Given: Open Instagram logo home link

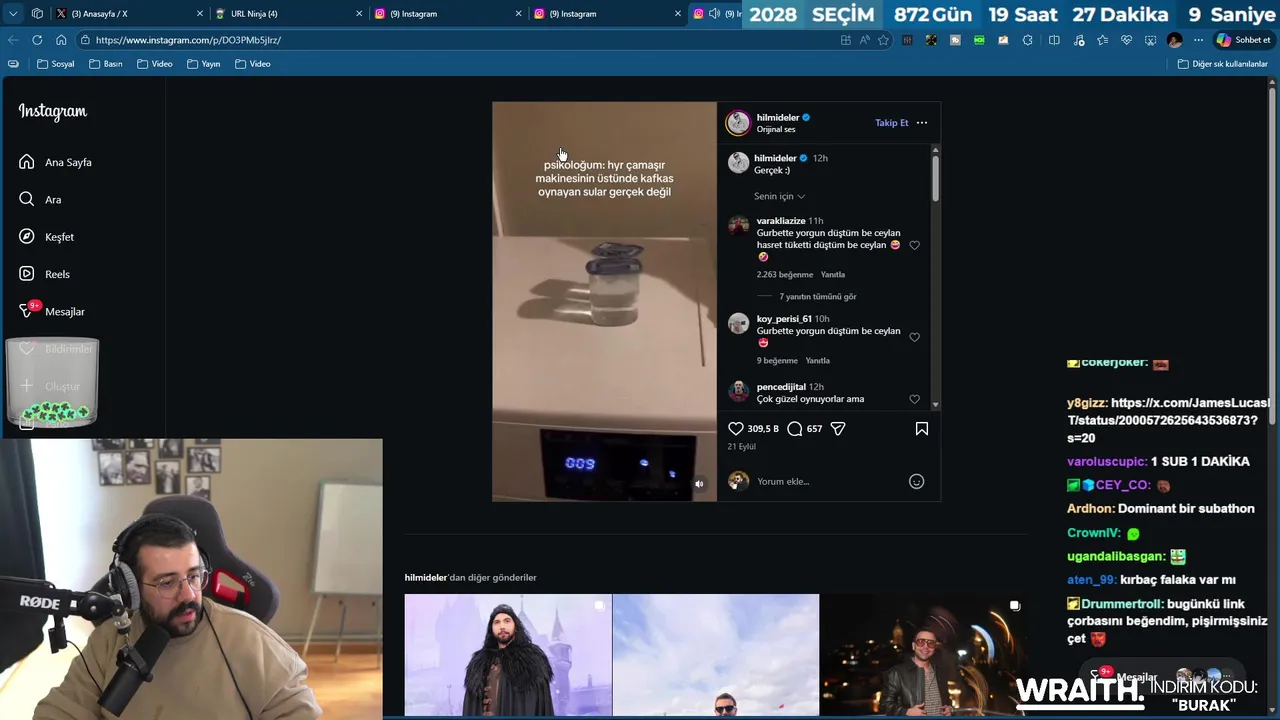Looking at the screenshot, I should [x=52, y=112].
